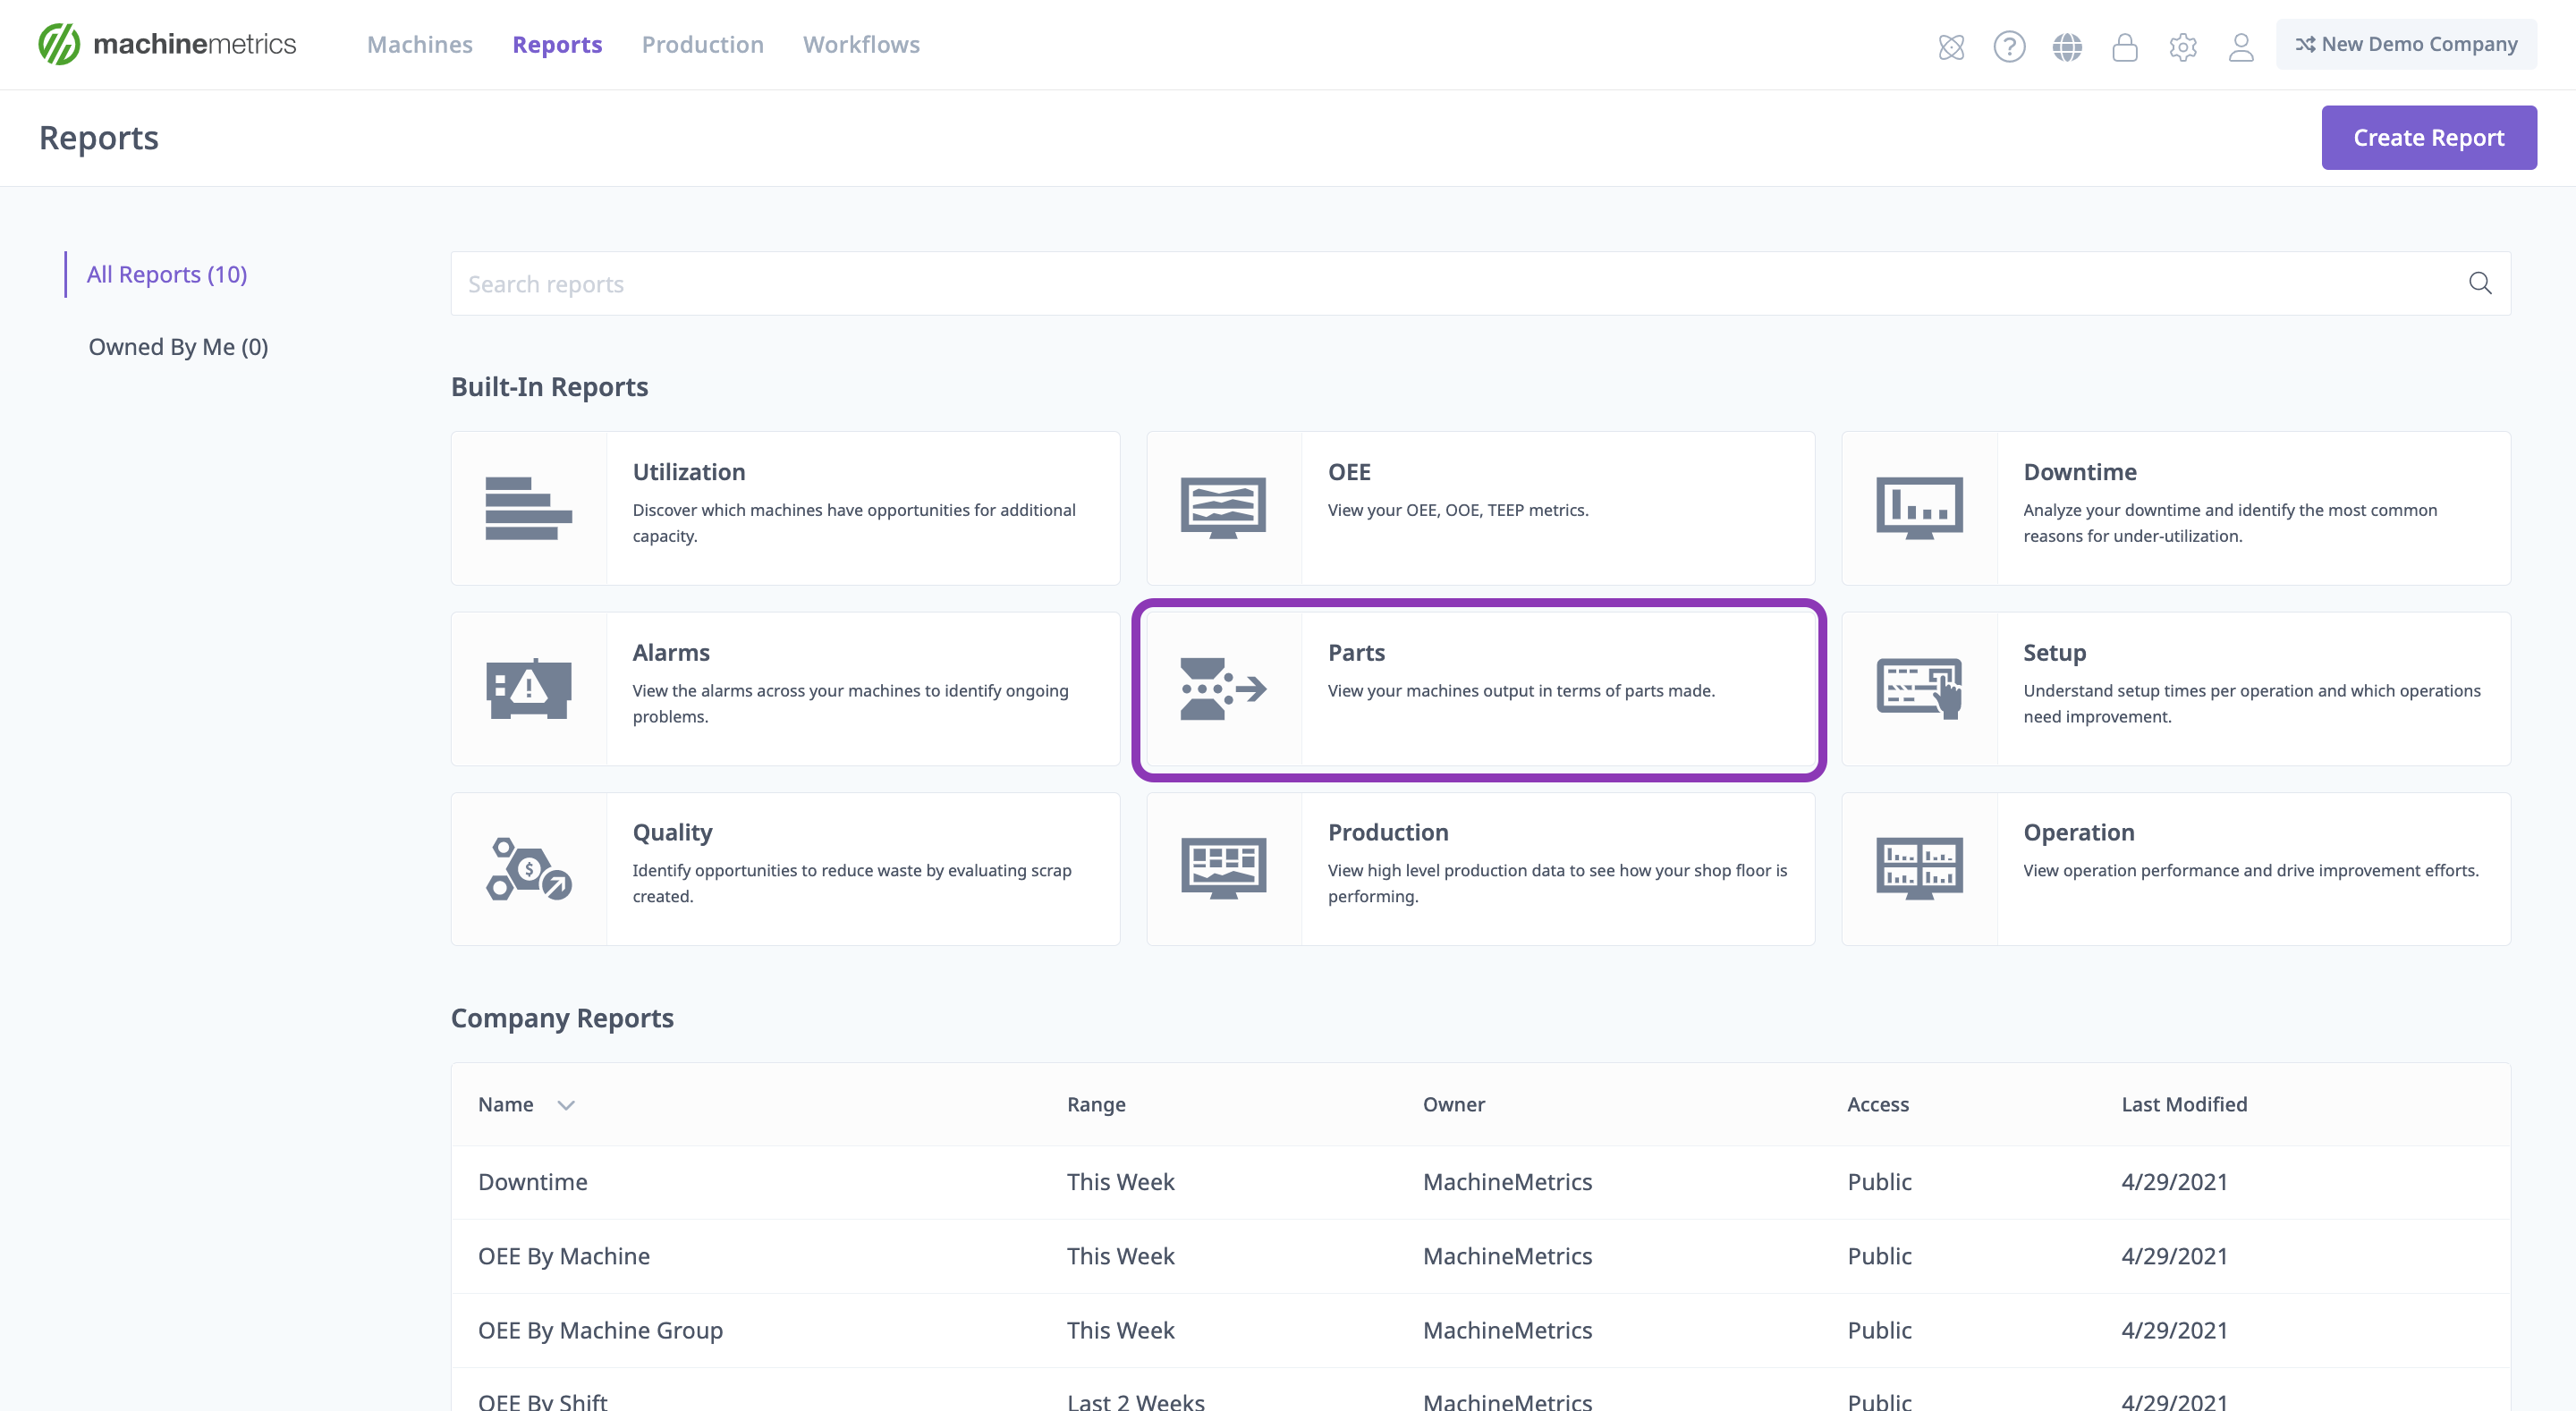Open the OEE built-in report title
2576x1411 pixels.
click(x=1349, y=471)
